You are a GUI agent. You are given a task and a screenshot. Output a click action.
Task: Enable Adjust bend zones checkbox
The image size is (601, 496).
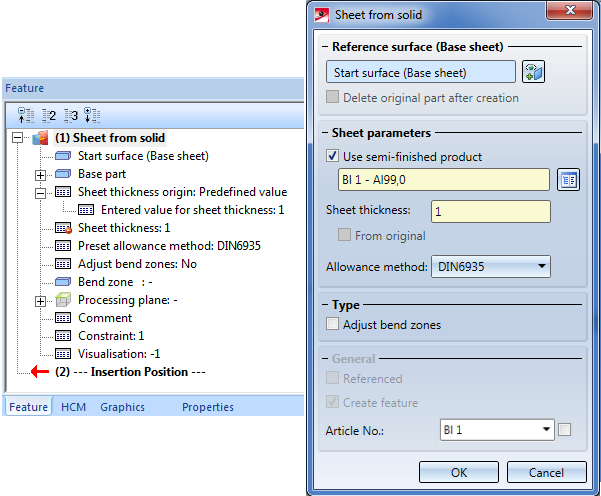(x=333, y=325)
